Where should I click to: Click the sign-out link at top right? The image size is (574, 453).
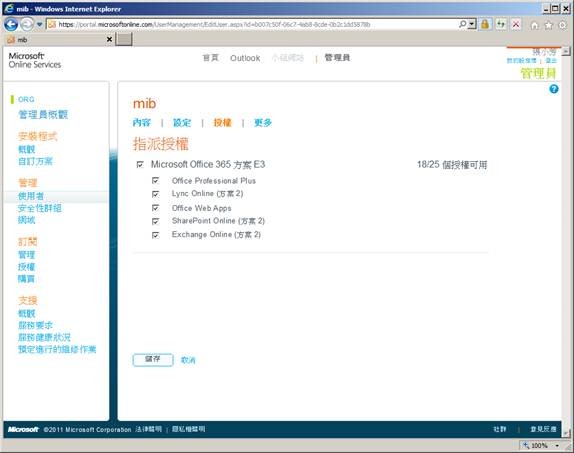coord(551,60)
